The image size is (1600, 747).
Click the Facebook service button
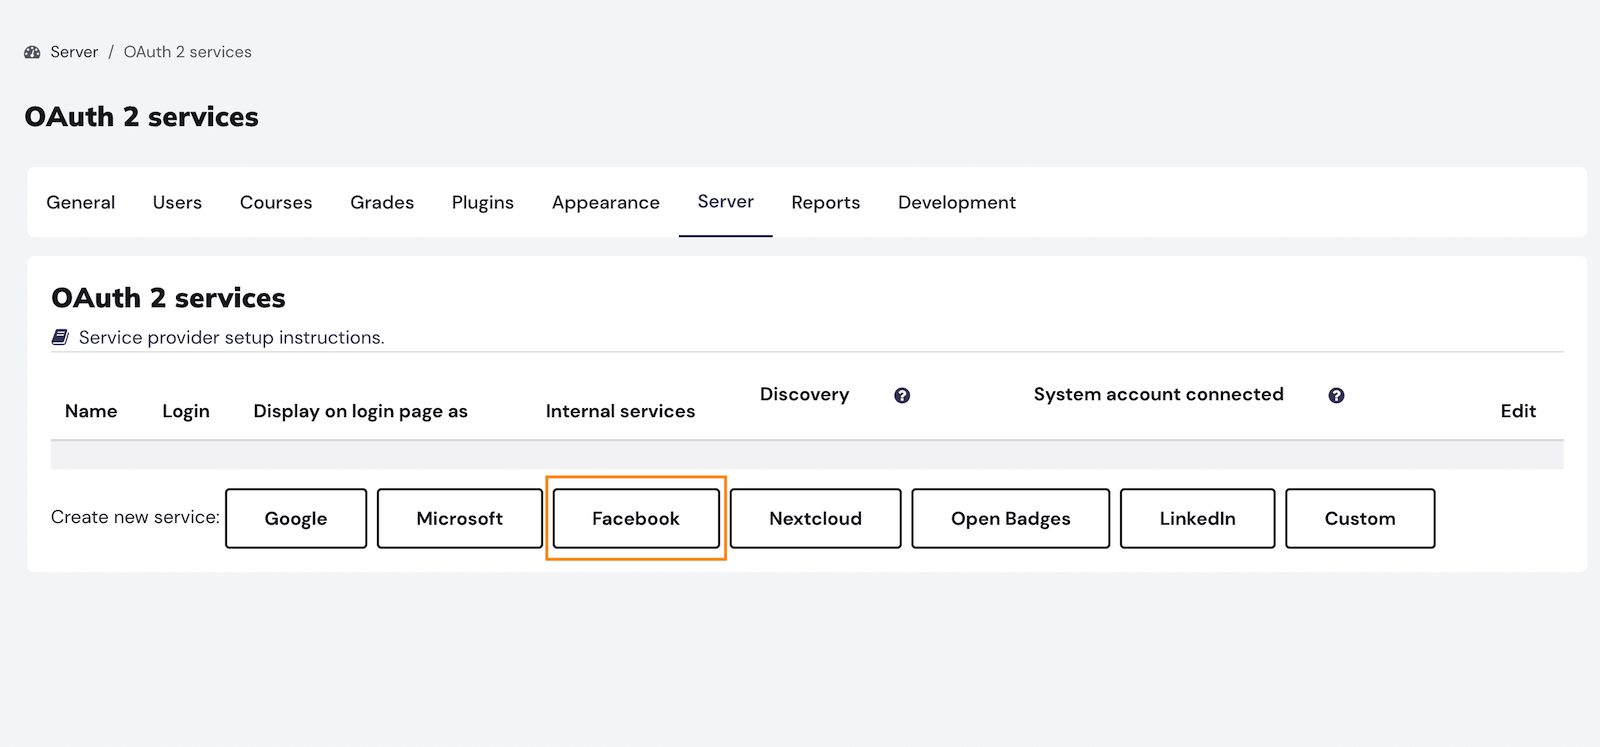pyautogui.click(x=636, y=518)
